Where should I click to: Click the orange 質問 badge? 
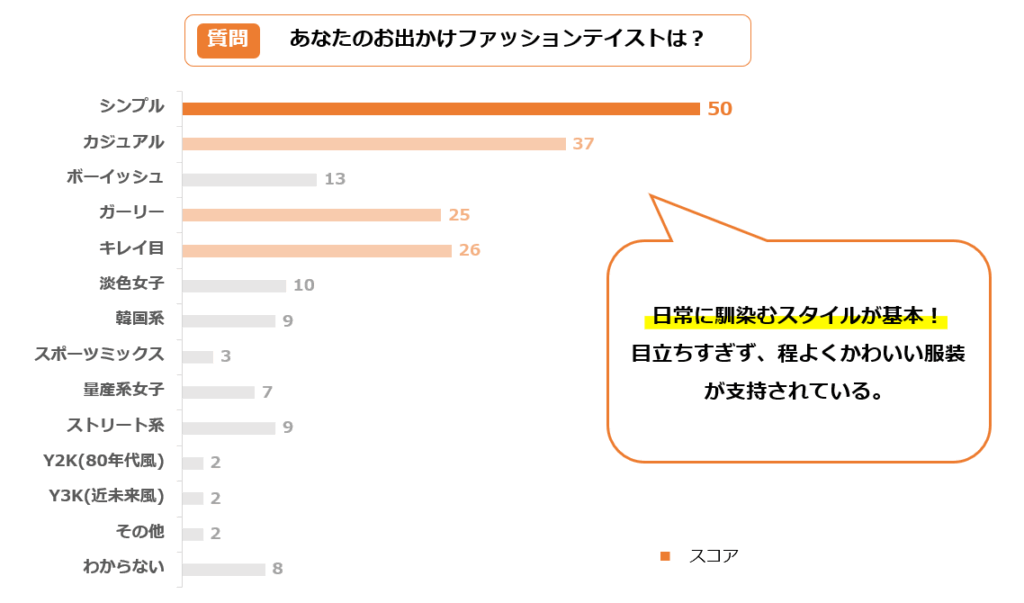228,40
